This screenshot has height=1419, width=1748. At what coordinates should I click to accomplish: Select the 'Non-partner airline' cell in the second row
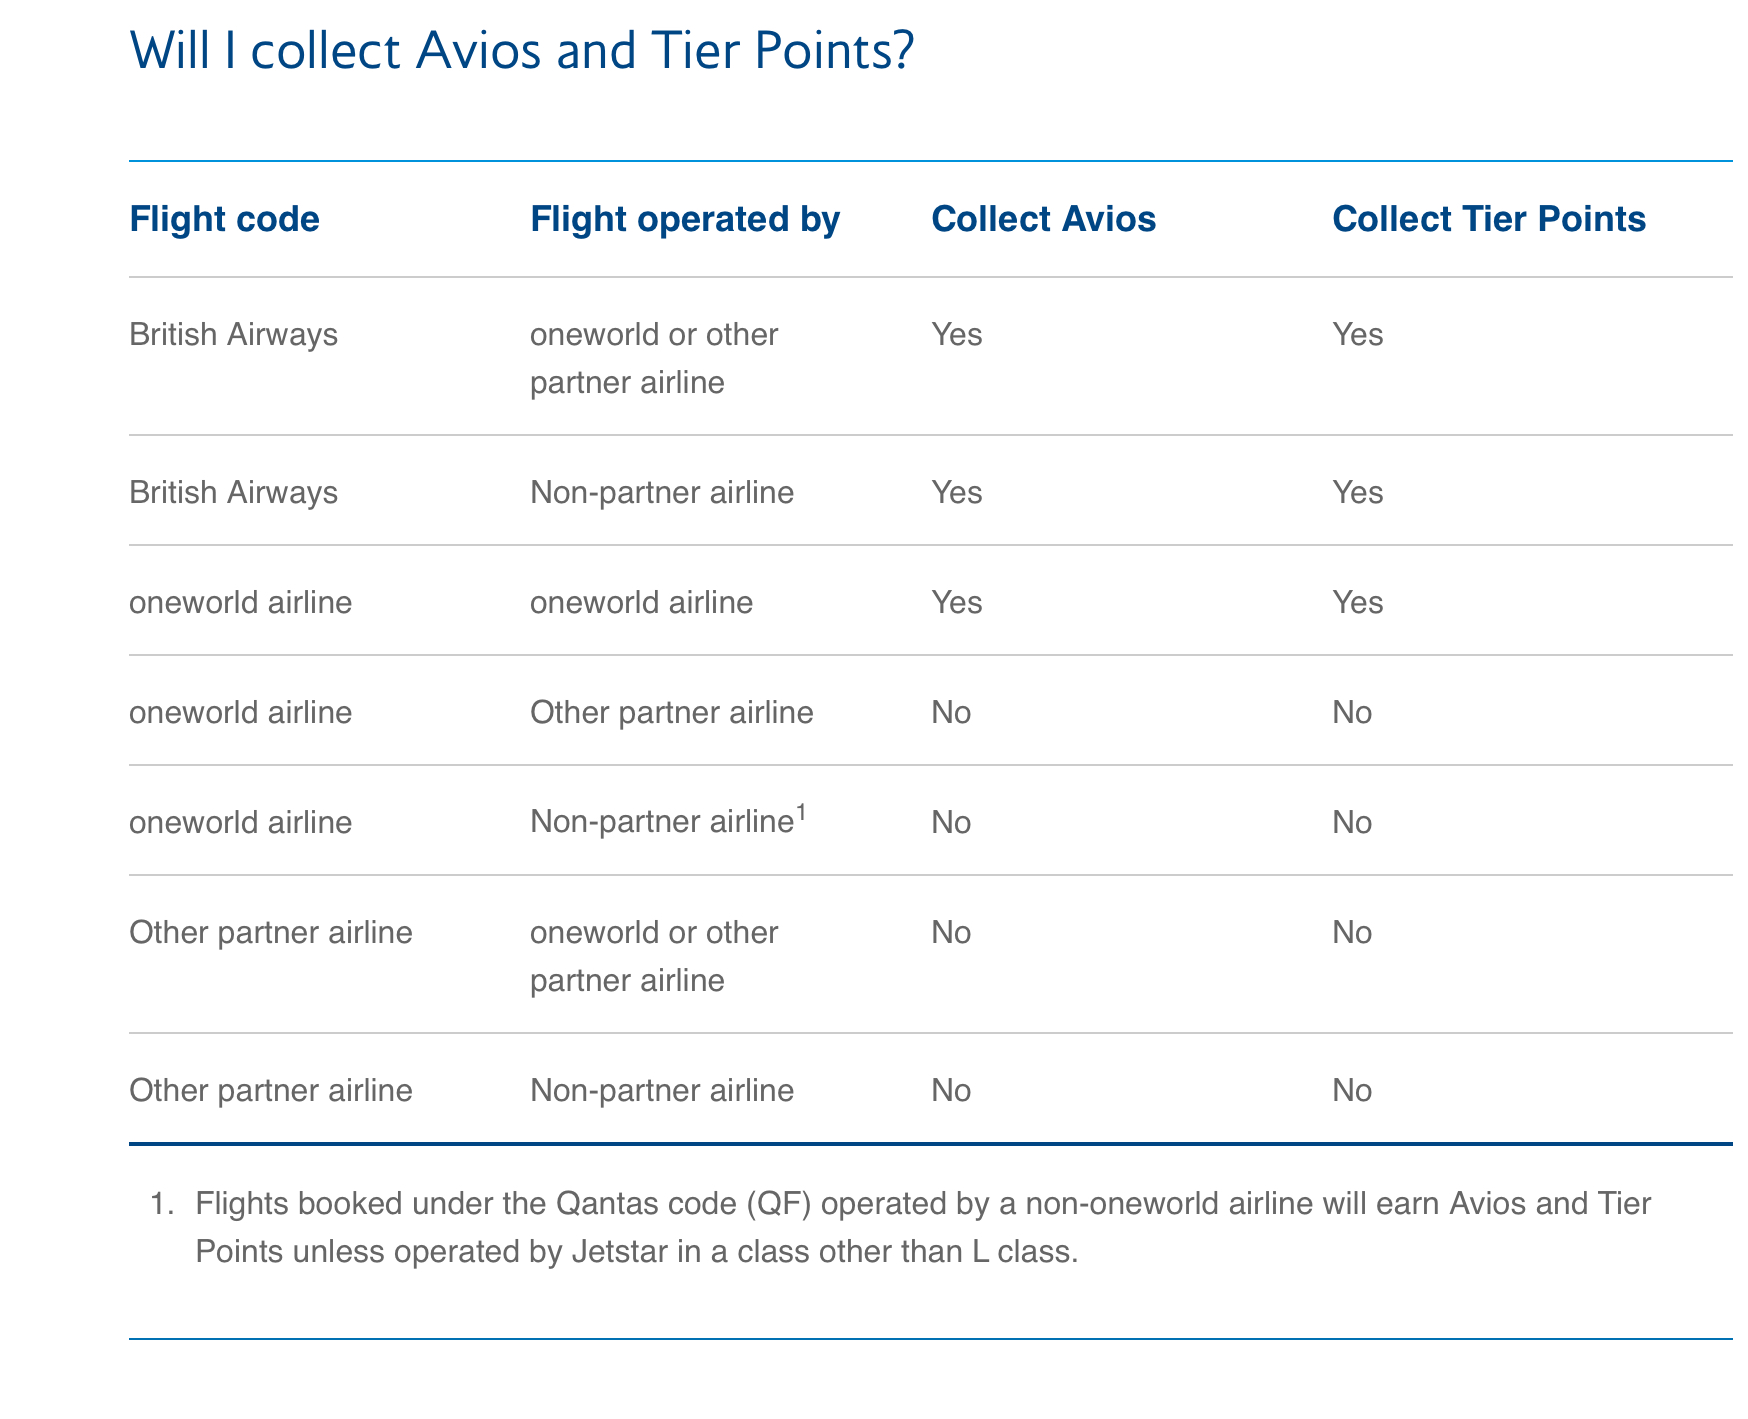(x=662, y=492)
